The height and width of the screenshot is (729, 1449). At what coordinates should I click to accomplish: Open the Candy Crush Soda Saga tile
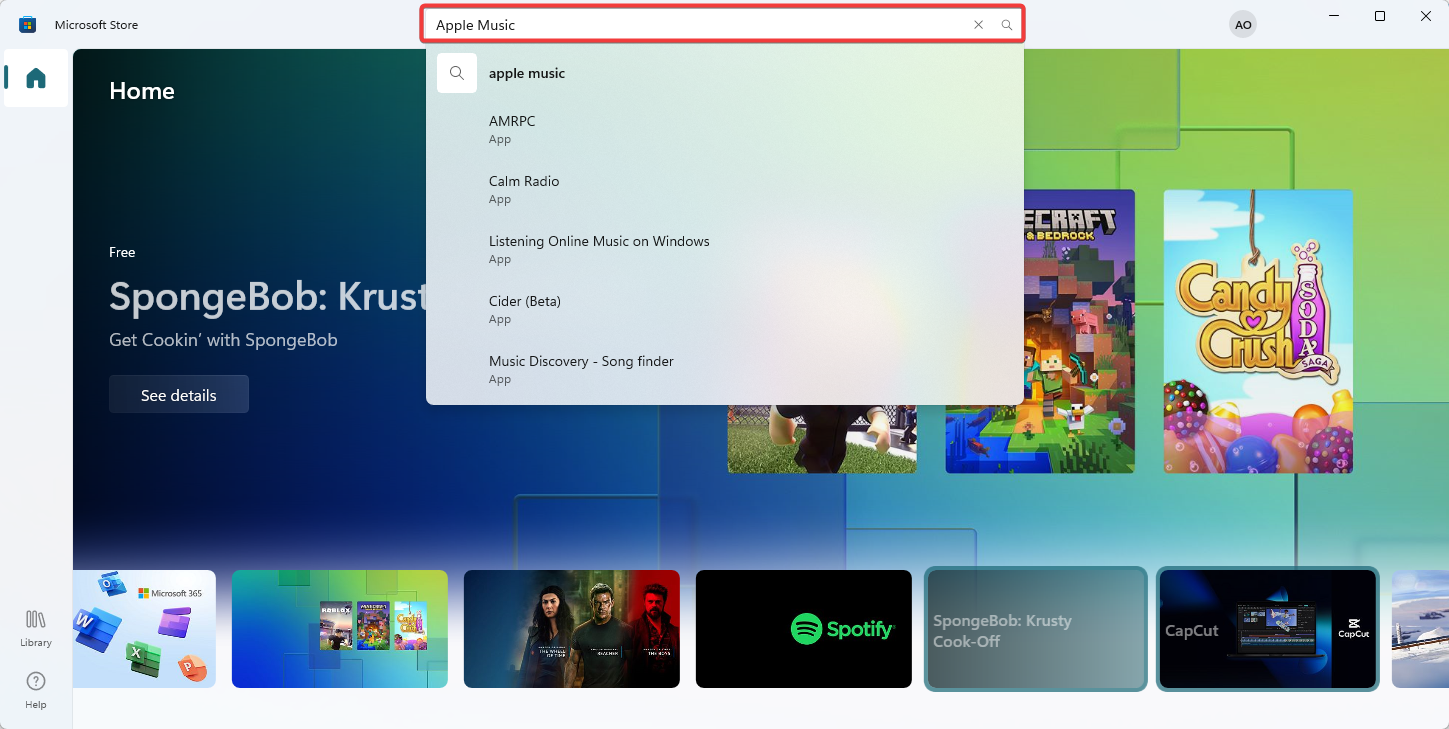pyautogui.click(x=1258, y=331)
